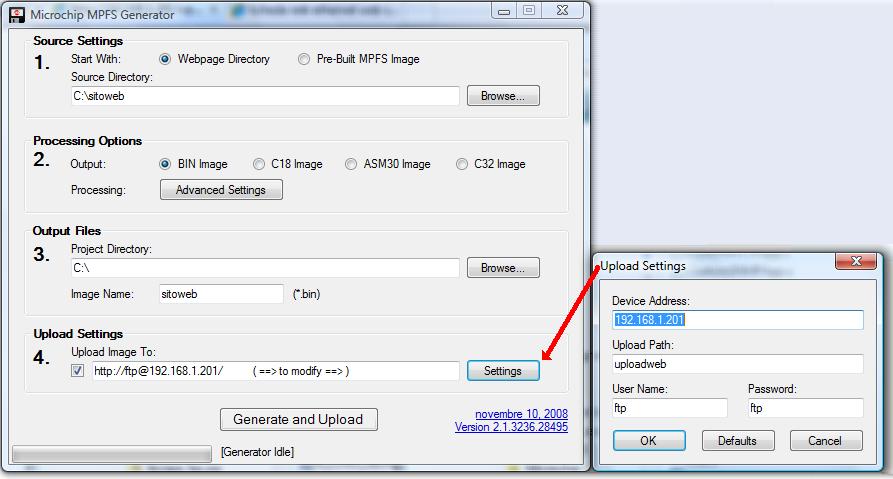893x479 pixels.
Task: Close the Microchip MPFS Generator window
Action: (x=563, y=10)
